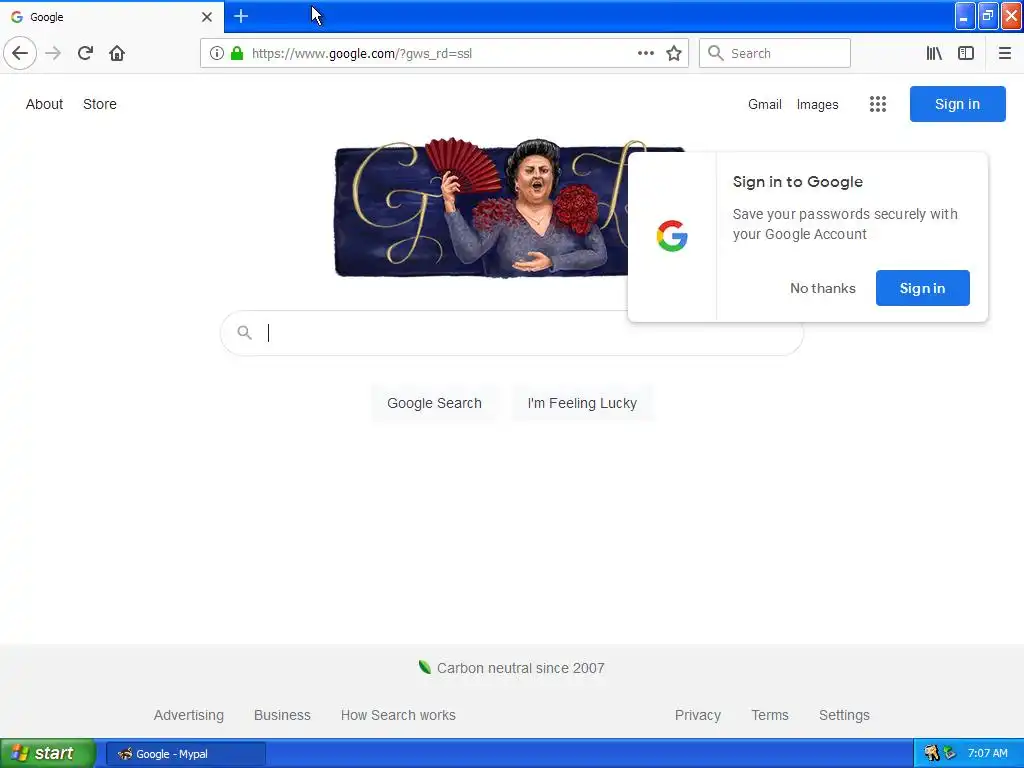Focus the browser toolbar Search field
This screenshot has height=768, width=1024.
point(775,53)
